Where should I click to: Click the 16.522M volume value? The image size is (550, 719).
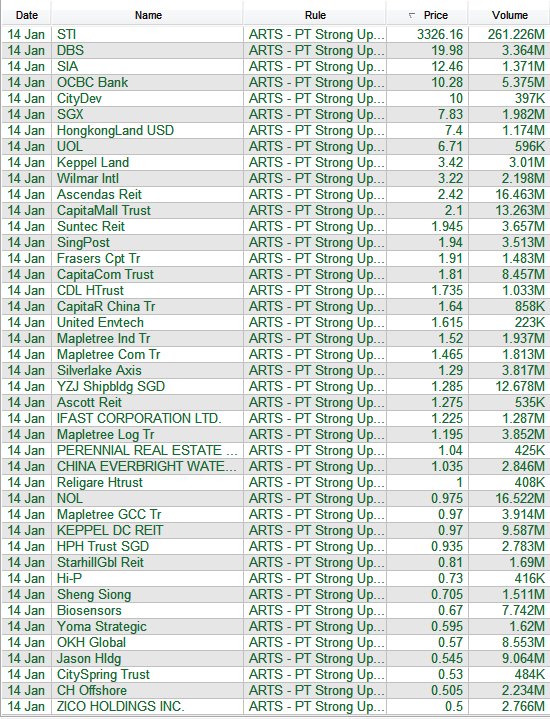[x=520, y=498]
